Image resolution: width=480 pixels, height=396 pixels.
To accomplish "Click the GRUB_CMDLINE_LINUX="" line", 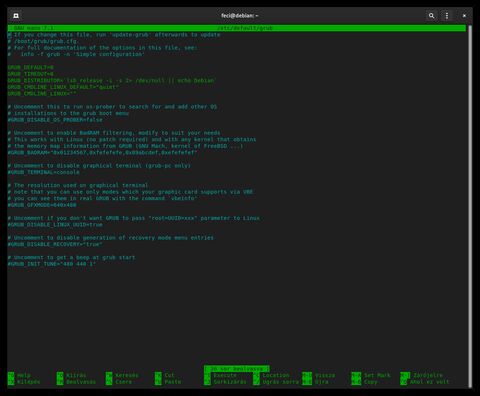I will click(x=42, y=94).
